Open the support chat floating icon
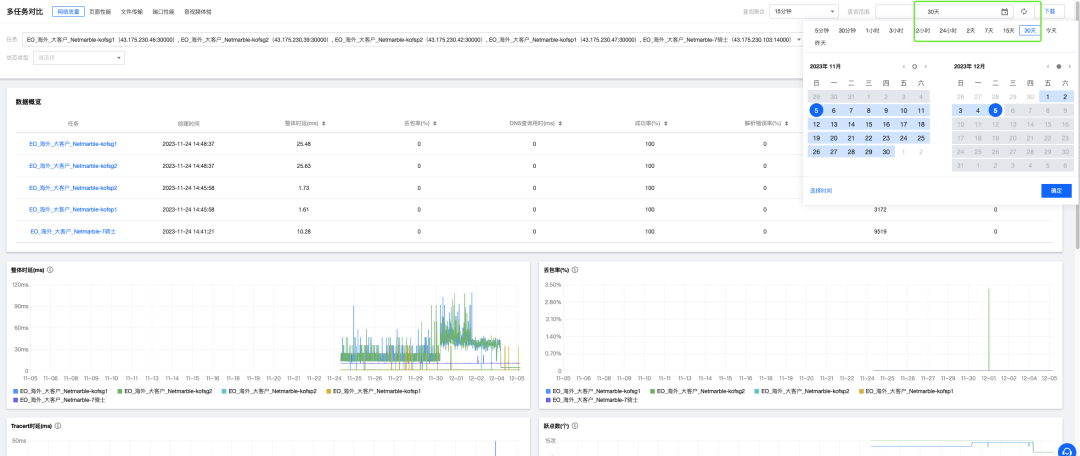Screen dimensions: 1080x456 click(x=1068, y=448)
